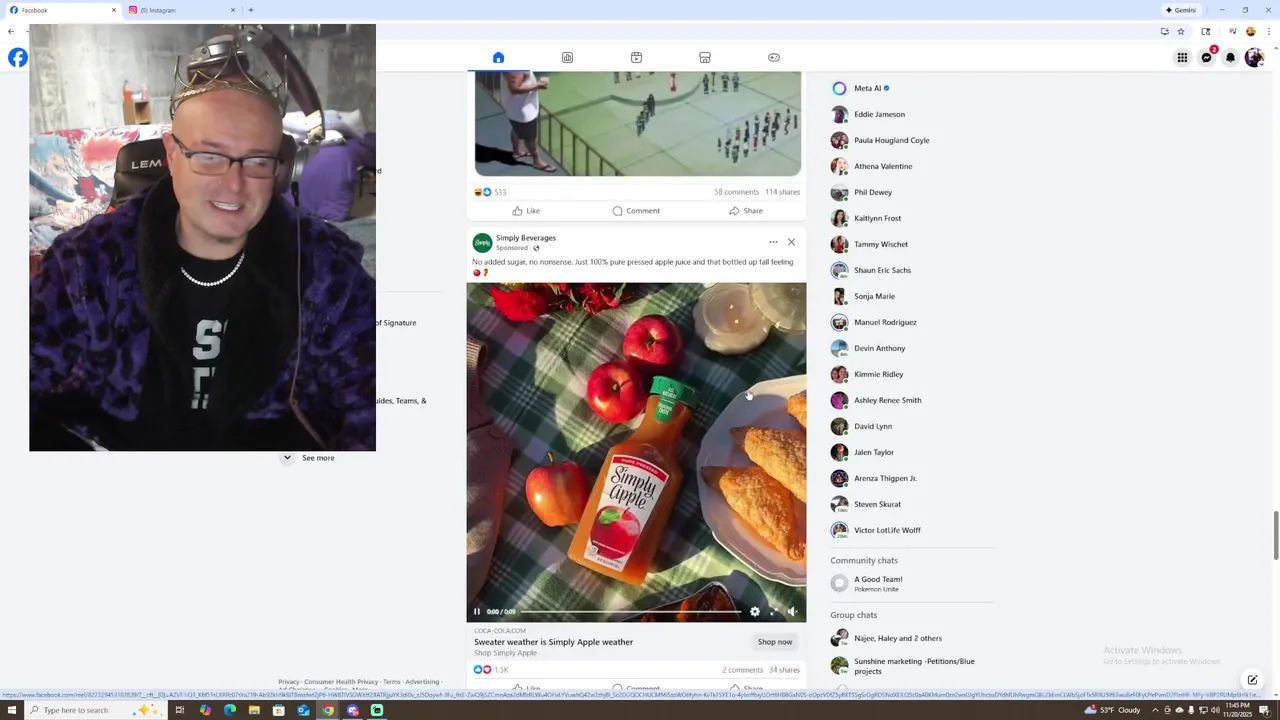
Task: Start a new message with the compose icon
Action: point(1252,680)
